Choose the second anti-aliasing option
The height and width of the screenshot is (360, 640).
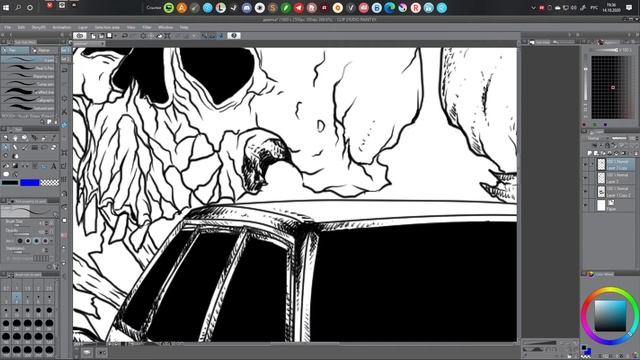28,241
